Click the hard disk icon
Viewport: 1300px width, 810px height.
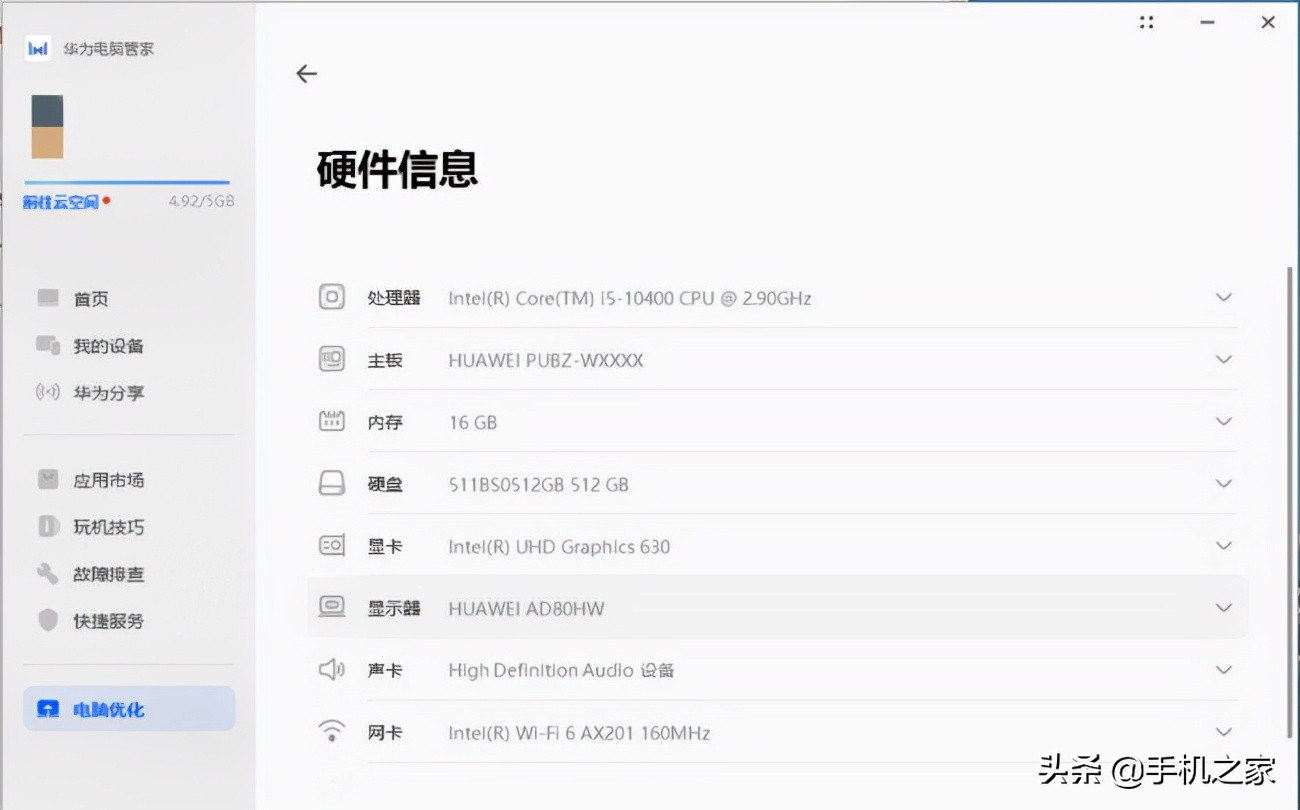[x=331, y=484]
